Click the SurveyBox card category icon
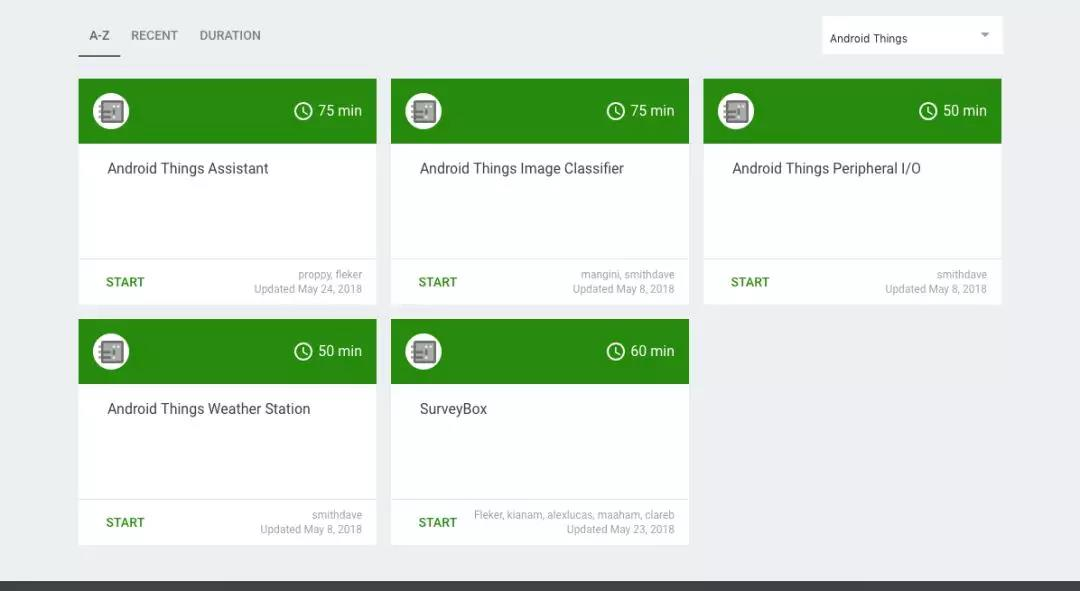Image resolution: width=1080 pixels, height=591 pixels. (x=424, y=351)
